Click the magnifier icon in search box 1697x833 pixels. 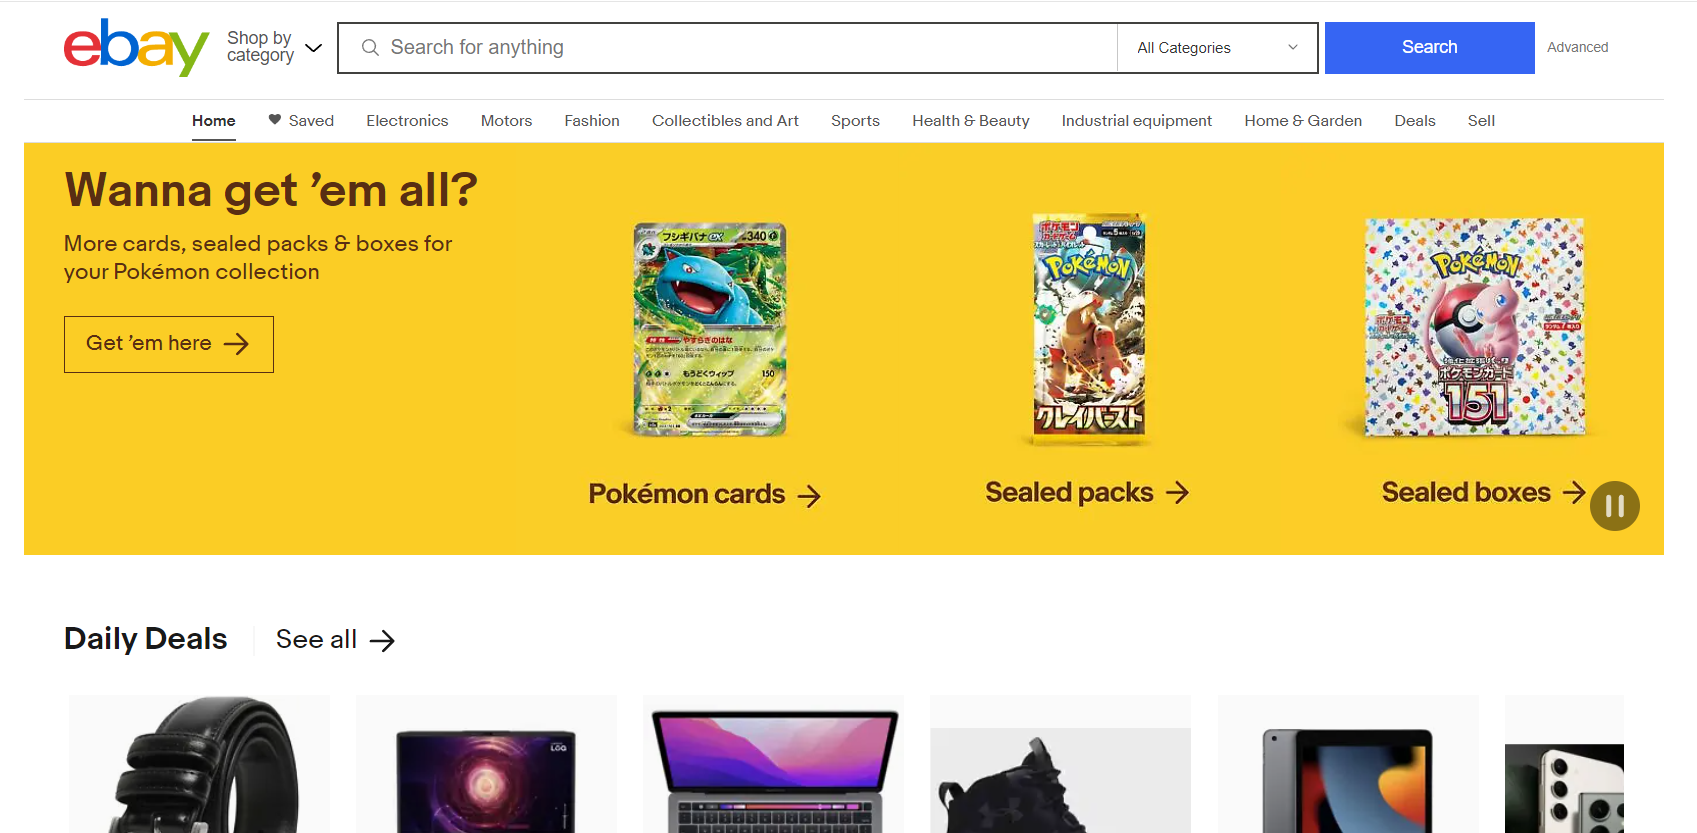point(370,48)
